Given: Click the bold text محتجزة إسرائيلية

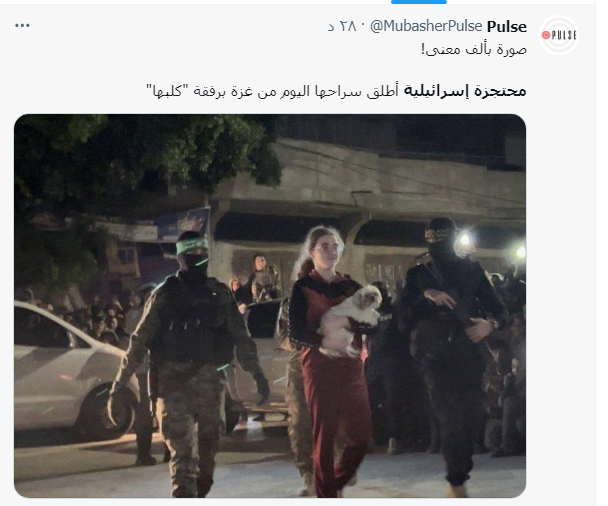Looking at the screenshot, I should point(465,91).
